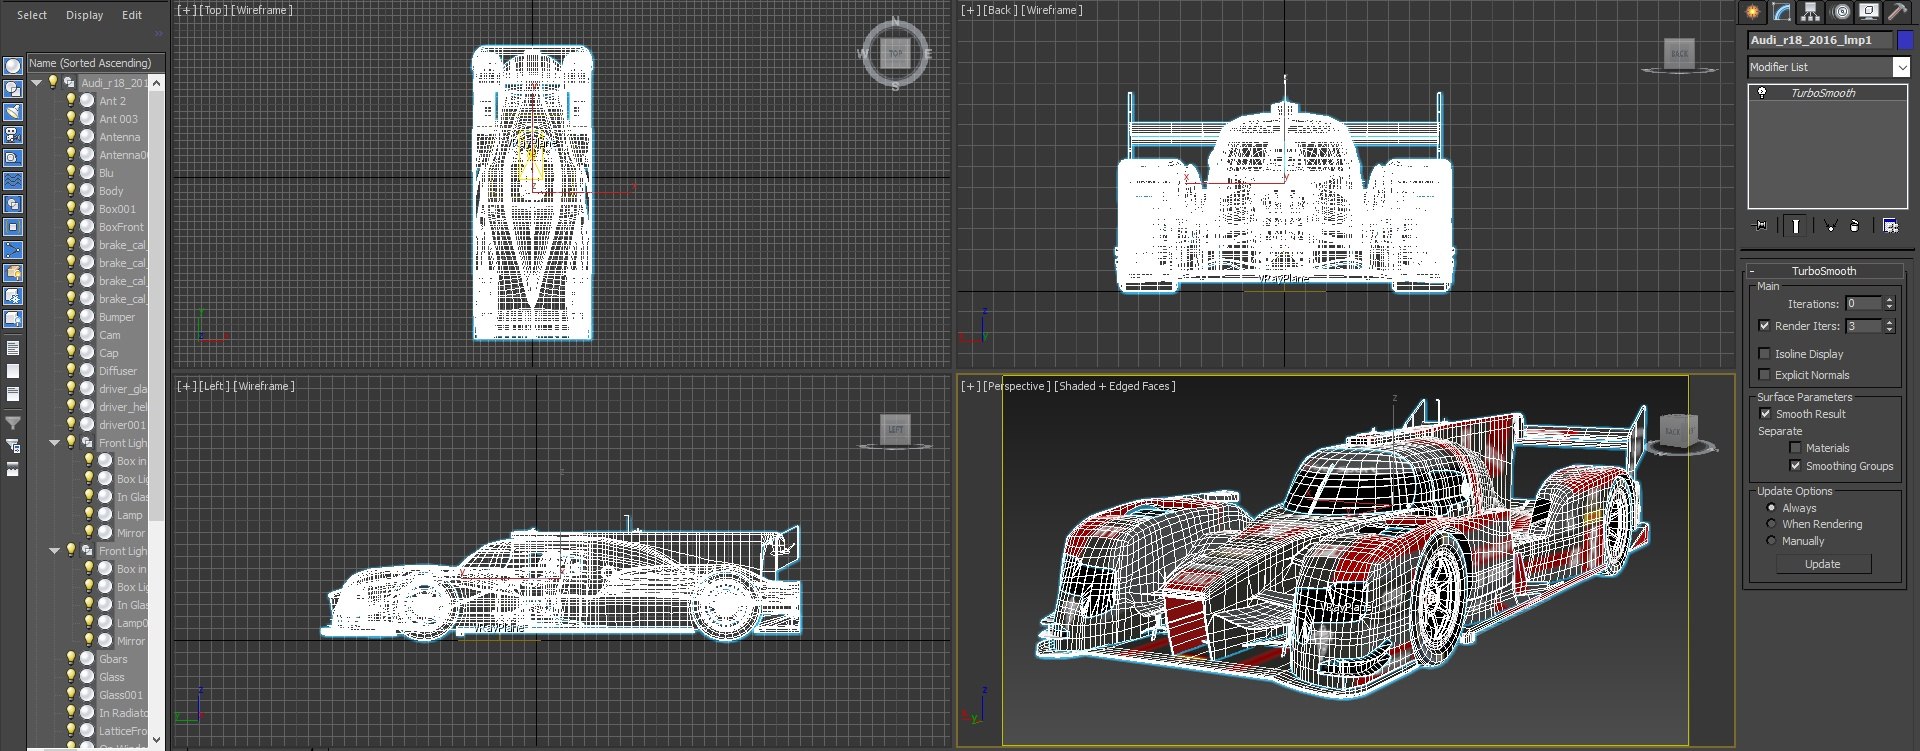Screen dimensions: 1920x751
Task: Open the Left viewport point-of-view menu
Action: [x=214, y=386]
